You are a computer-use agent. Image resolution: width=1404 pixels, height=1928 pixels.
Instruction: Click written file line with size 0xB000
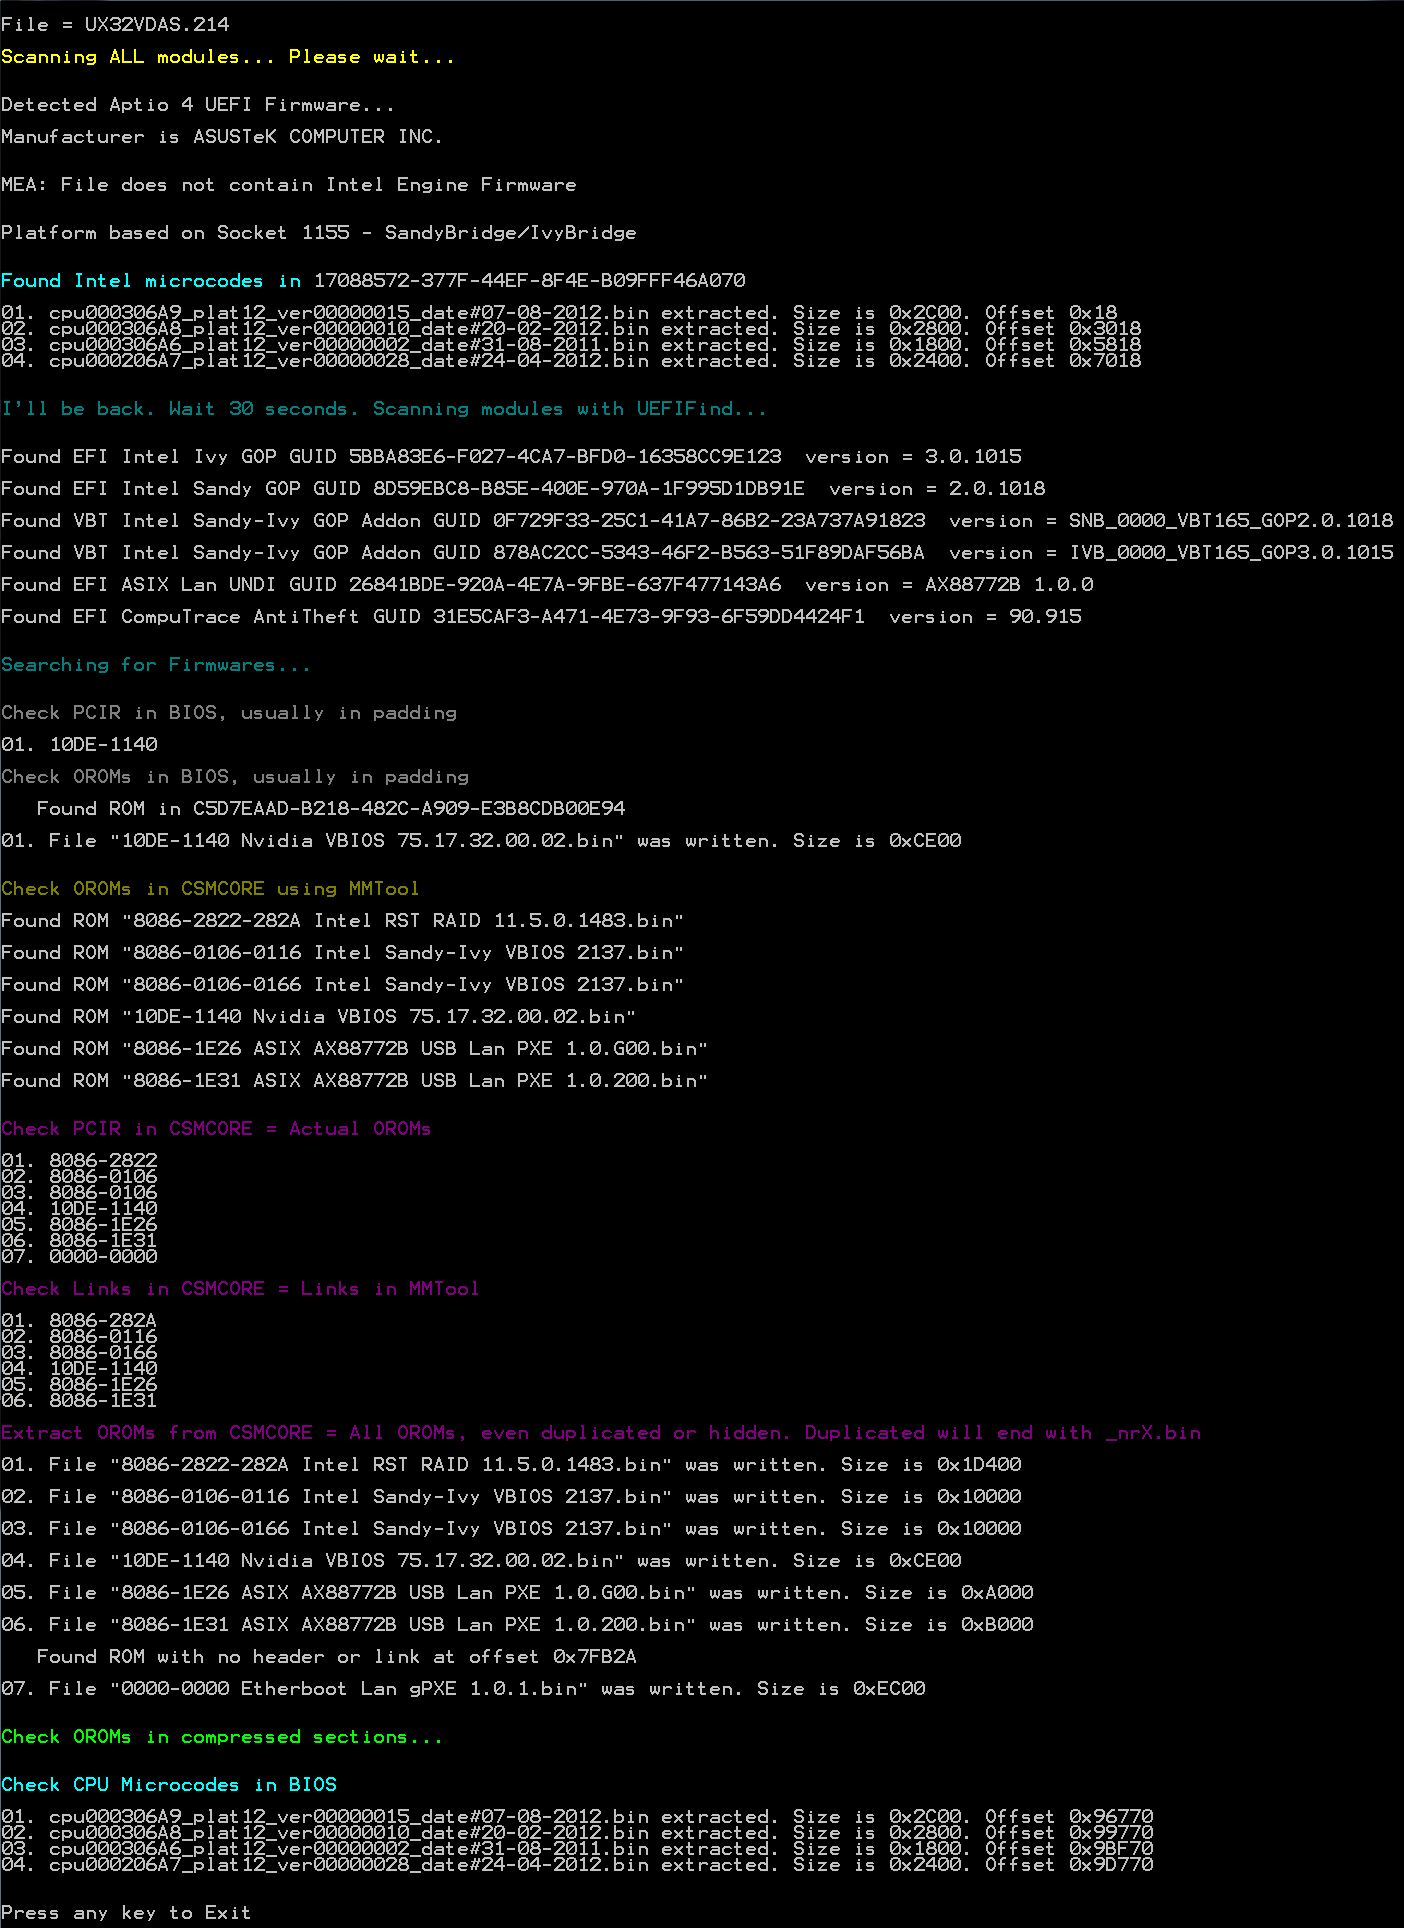(x=517, y=1625)
